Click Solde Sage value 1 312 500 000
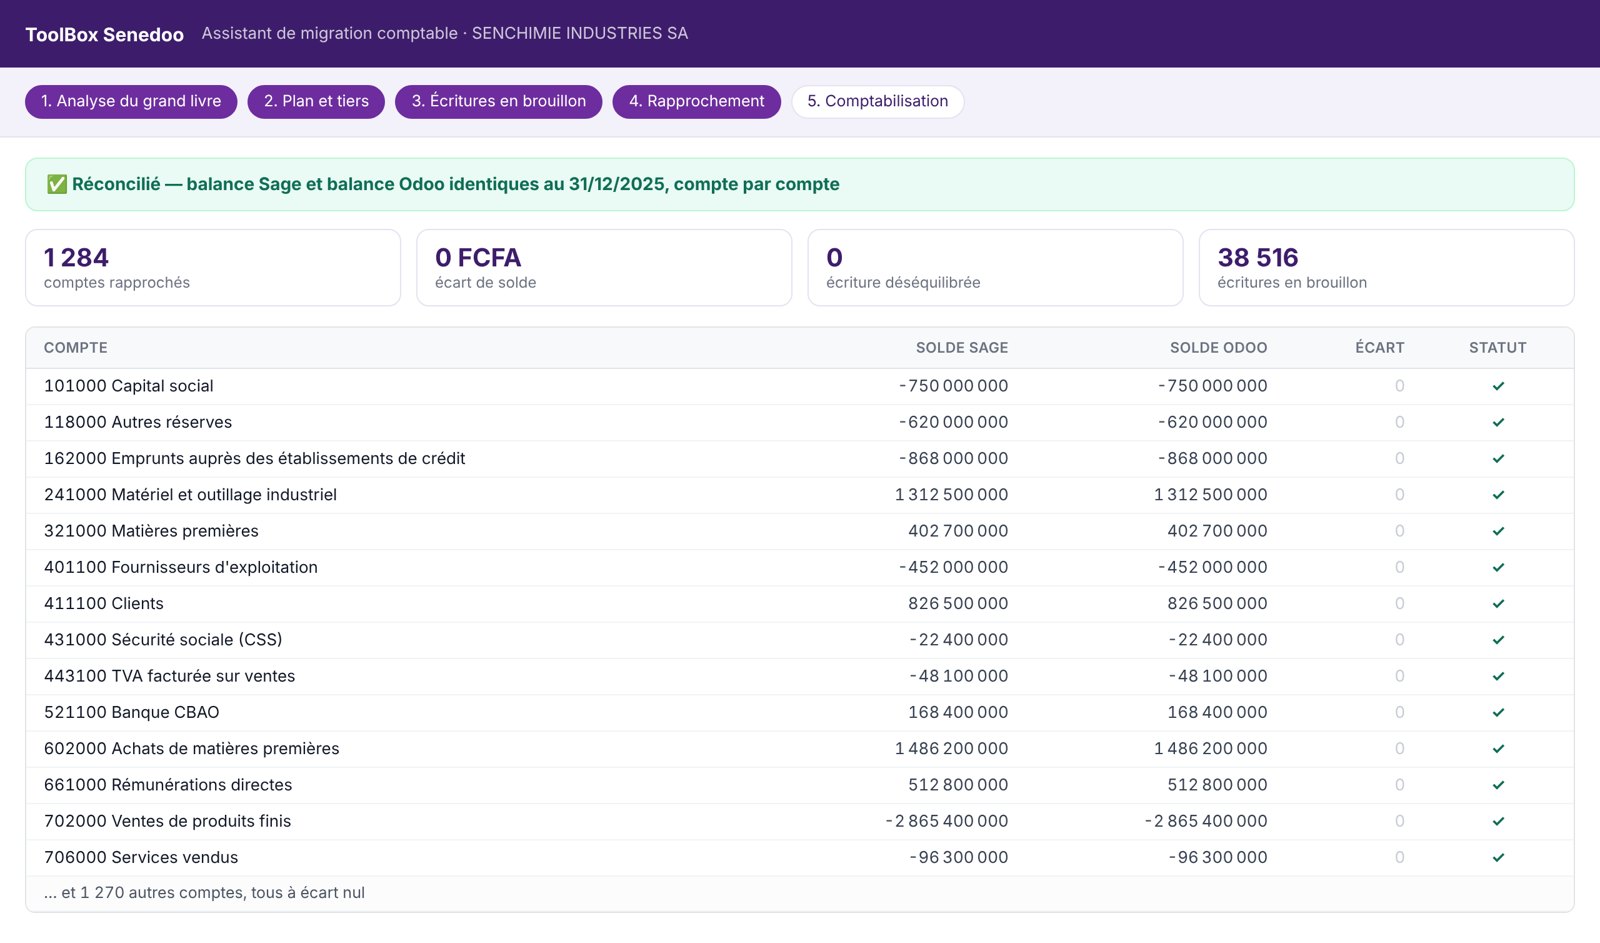 pyautogui.click(x=951, y=495)
